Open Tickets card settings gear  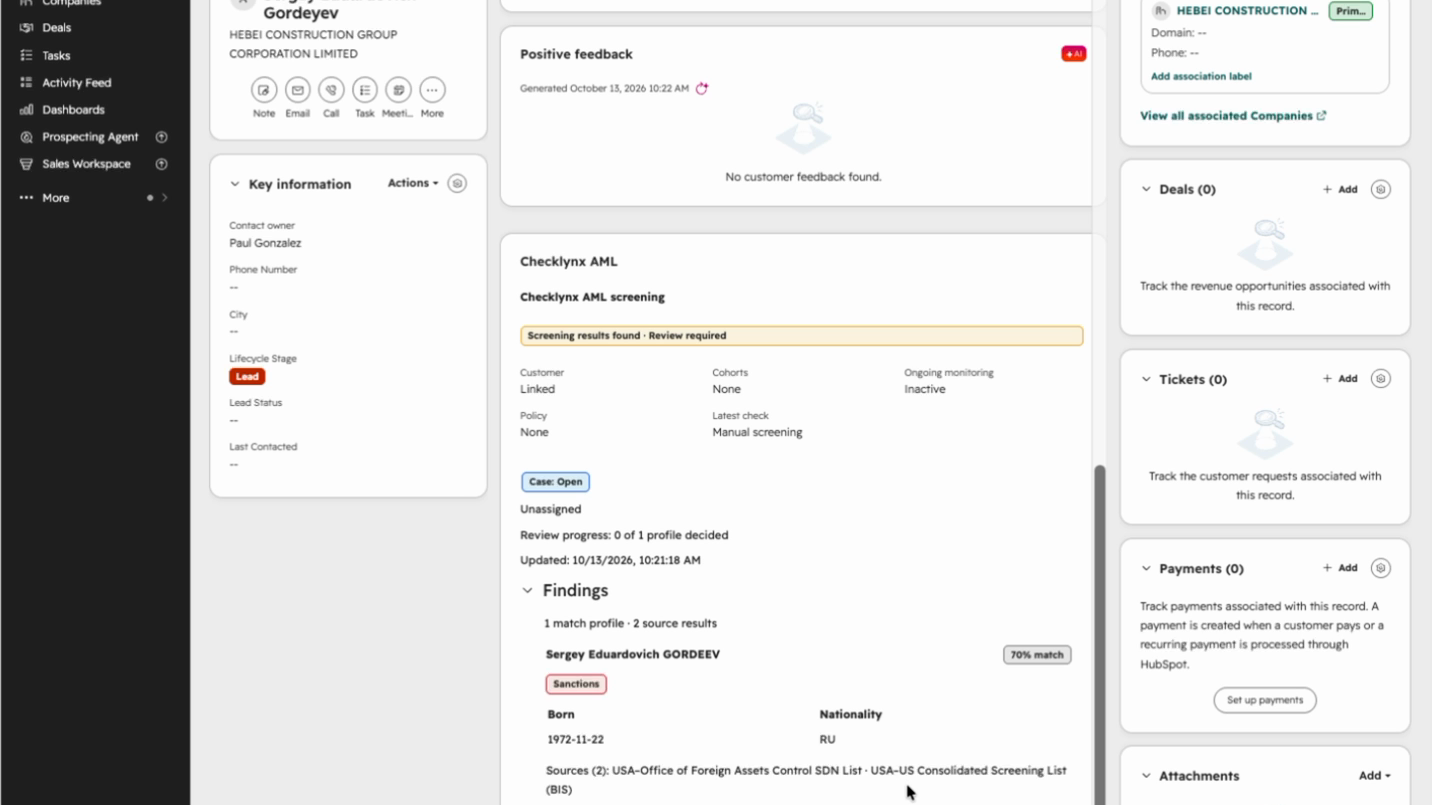1380,378
